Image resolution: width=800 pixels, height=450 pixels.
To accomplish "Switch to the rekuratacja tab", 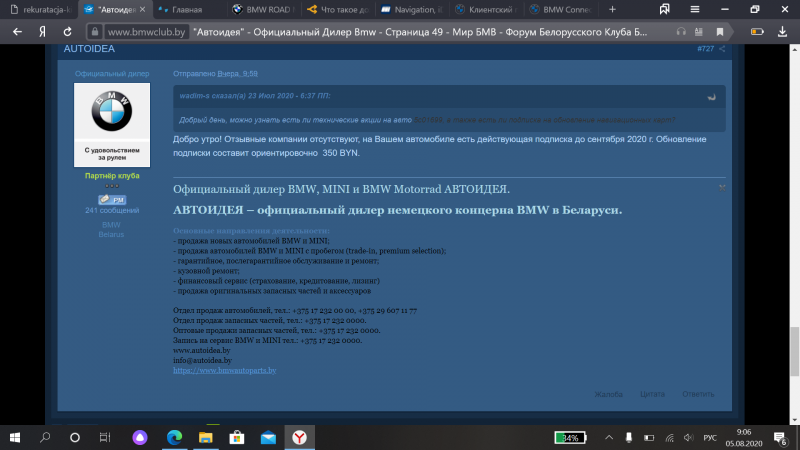I will click(x=41, y=9).
